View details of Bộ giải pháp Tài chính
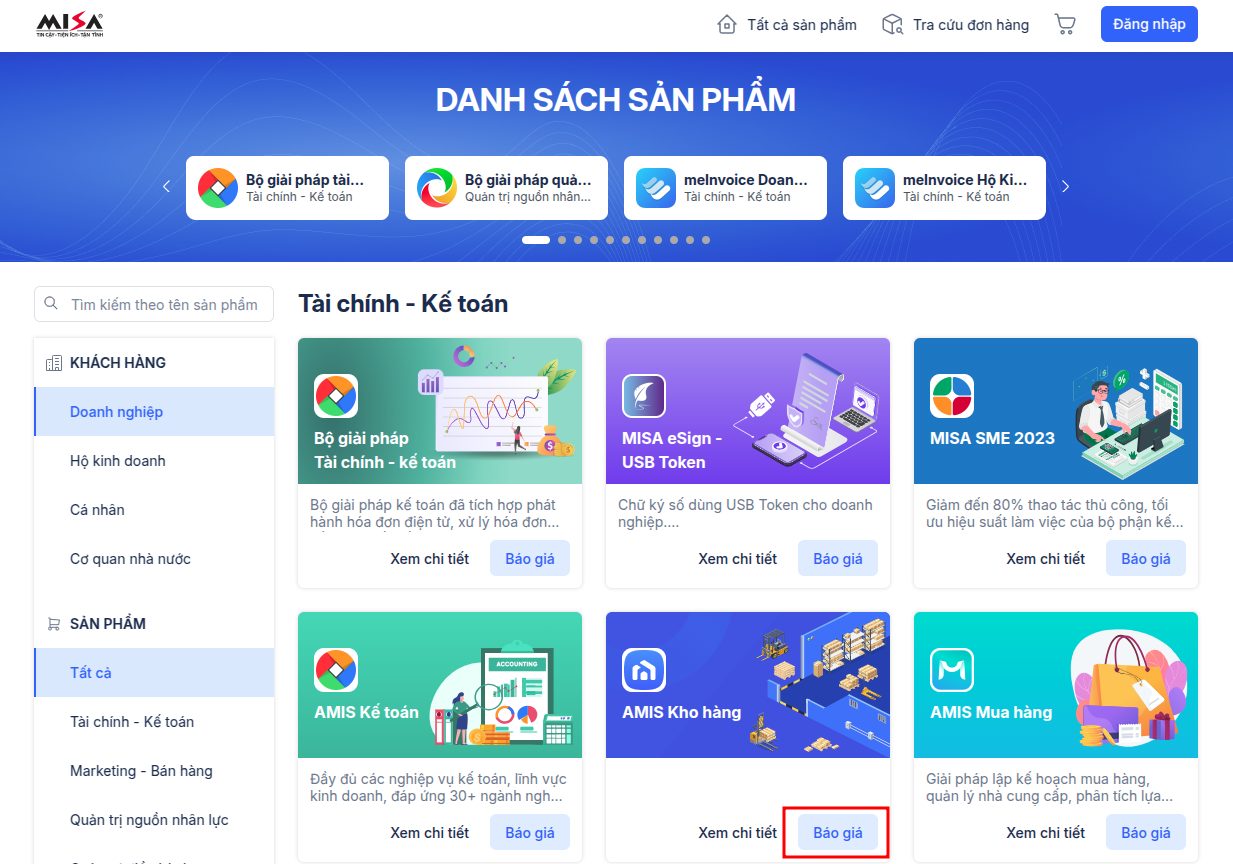 tap(429, 559)
